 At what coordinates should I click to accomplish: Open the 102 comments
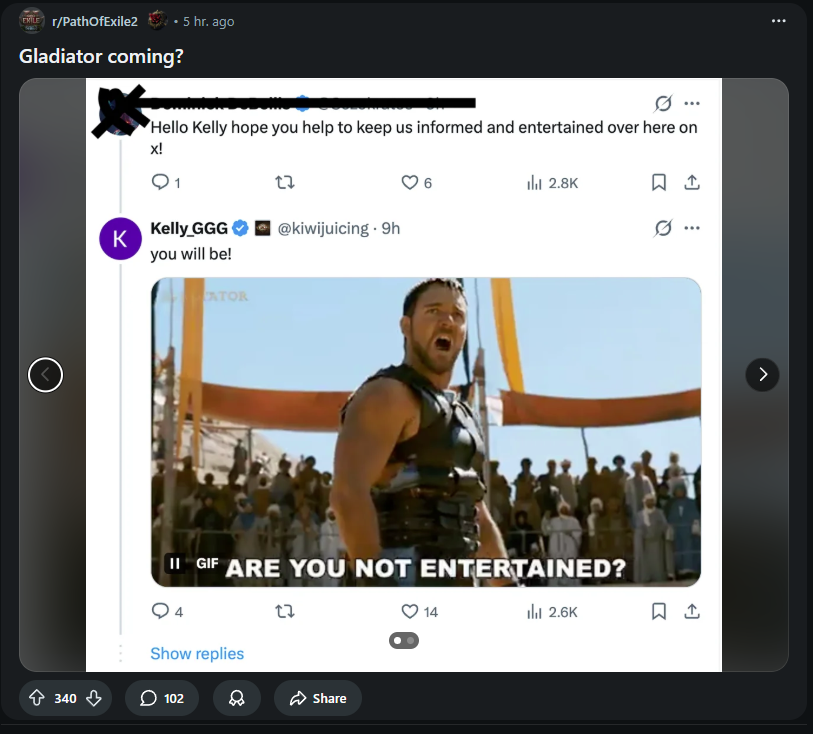pyautogui.click(x=161, y=698)
